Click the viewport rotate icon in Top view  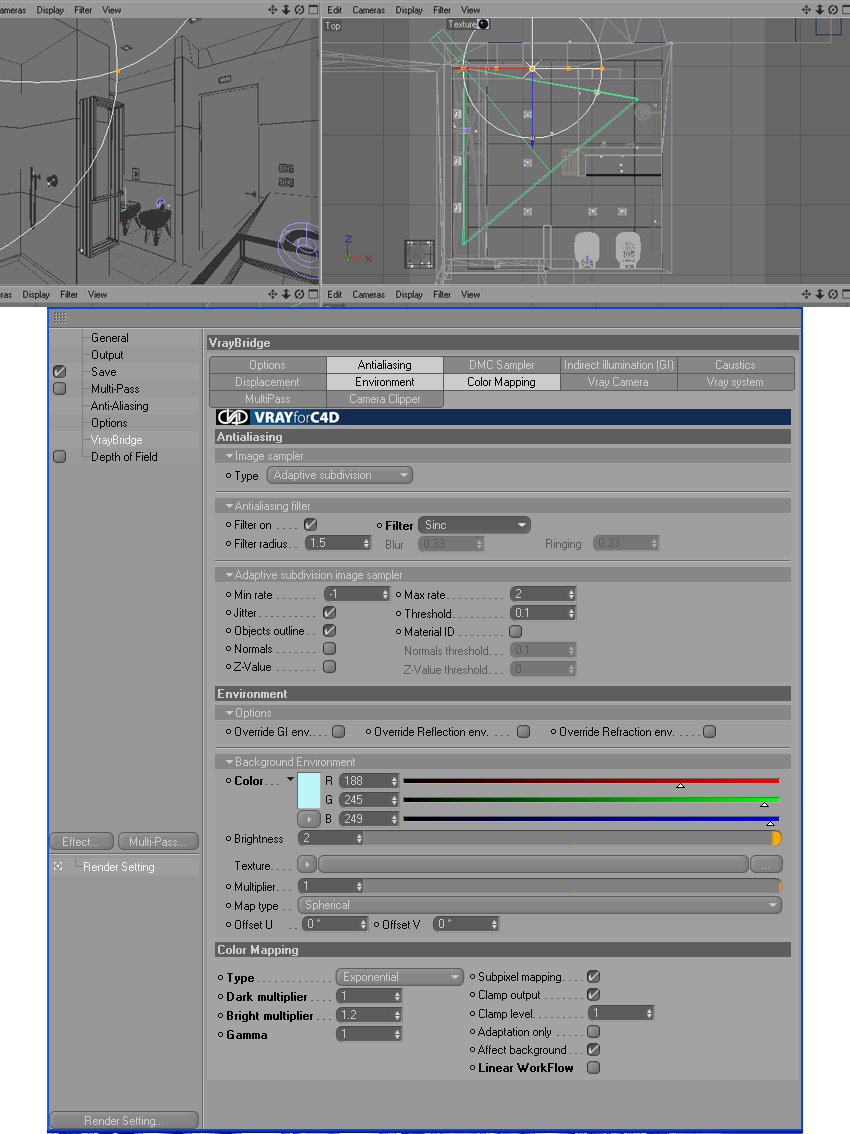coord(833,9)
